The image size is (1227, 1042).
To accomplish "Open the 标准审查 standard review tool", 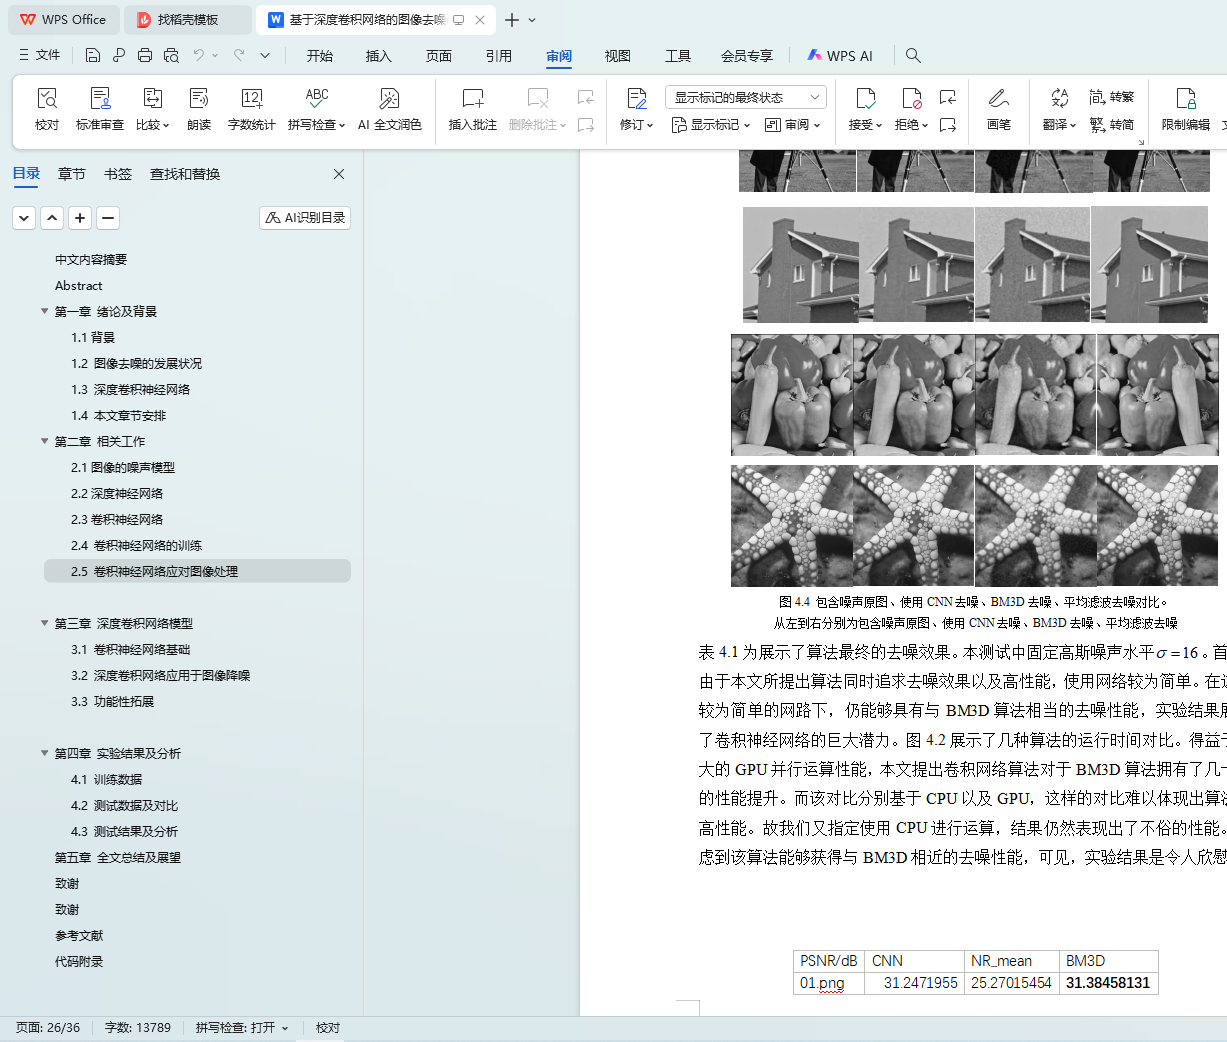I will click(x=100, y=109).
